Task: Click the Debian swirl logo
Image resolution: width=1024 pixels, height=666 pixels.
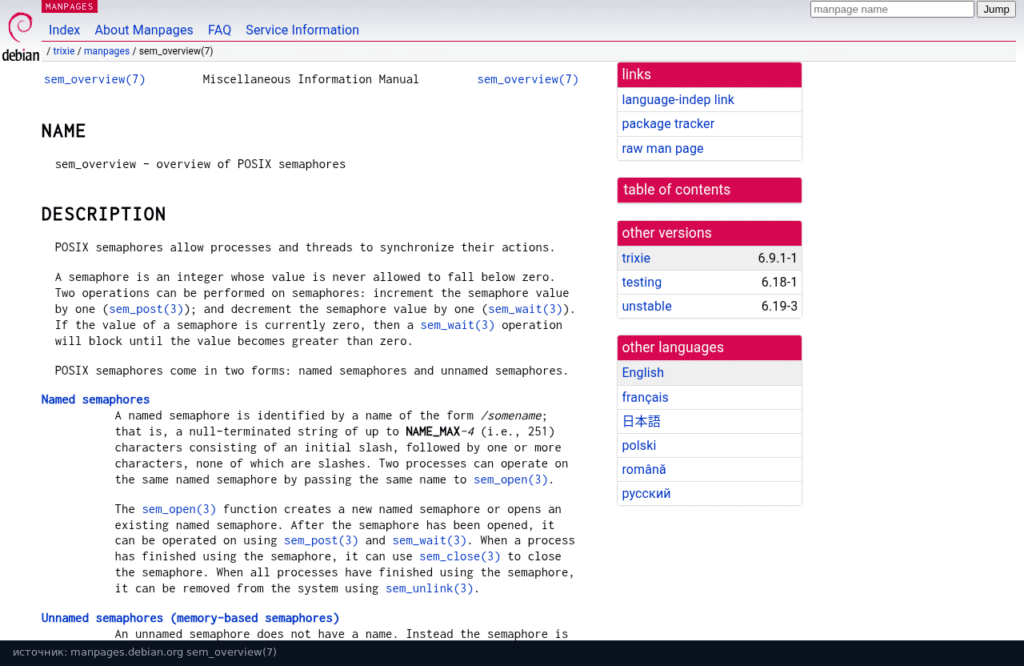Action: coord(20,37)
